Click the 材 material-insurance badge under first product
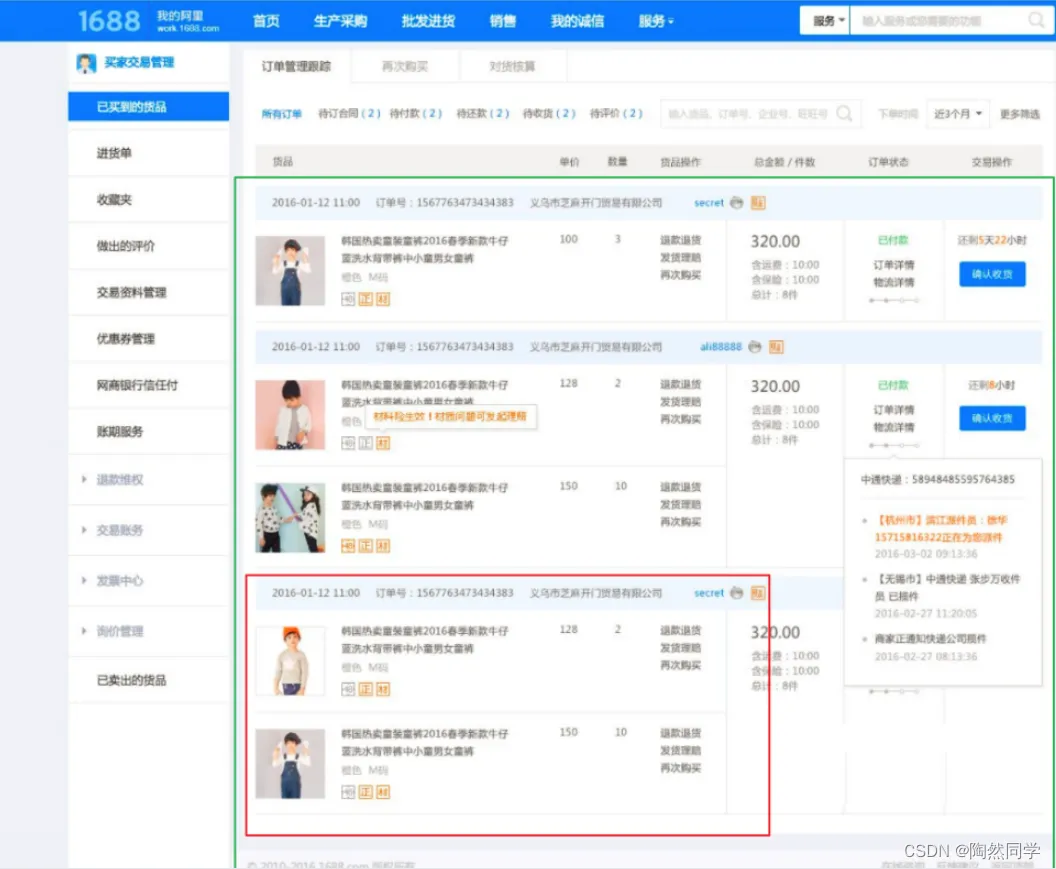1056x869 pixels. (383, 298)
